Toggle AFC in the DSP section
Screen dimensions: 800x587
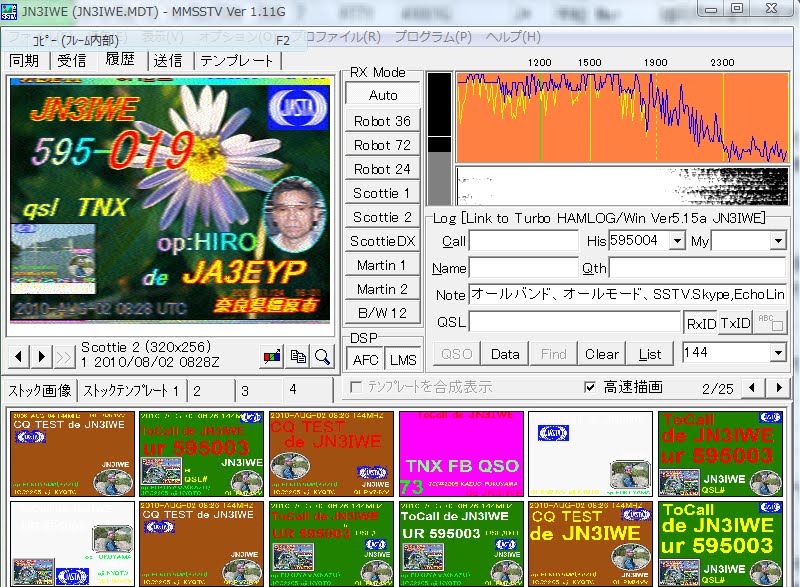[x=365, y=360]
